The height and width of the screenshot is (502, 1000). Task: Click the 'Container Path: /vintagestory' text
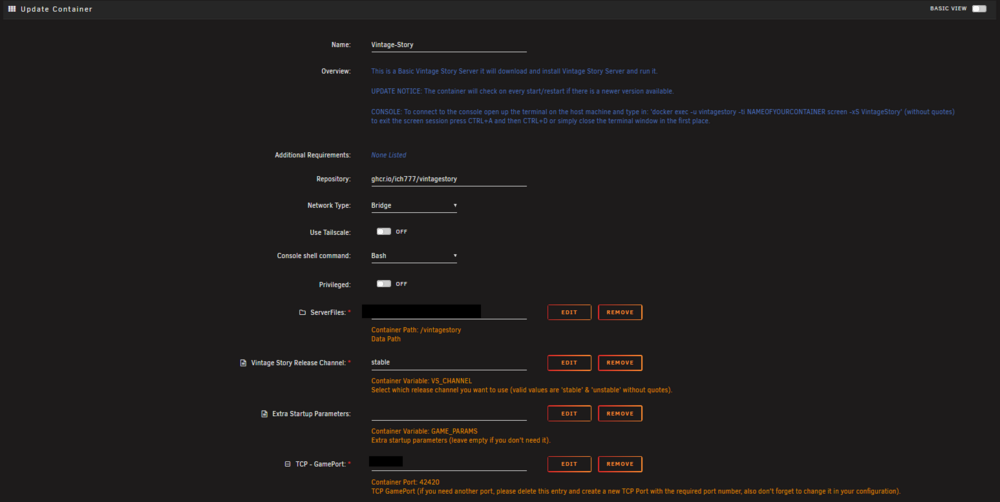click(416, 330)
